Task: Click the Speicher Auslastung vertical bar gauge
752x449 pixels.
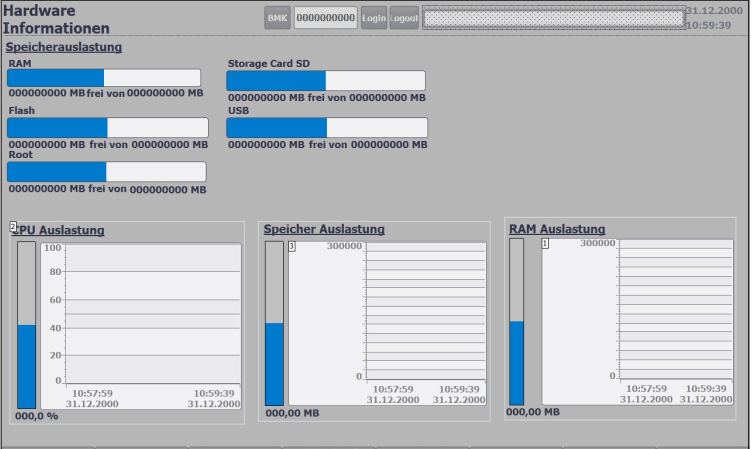Action: (274, 323)
